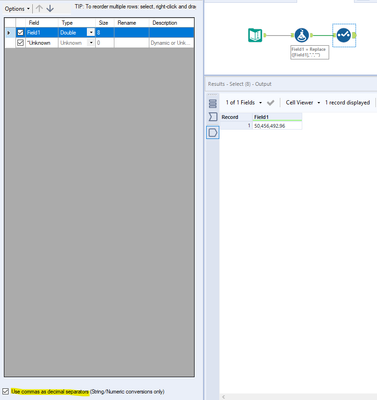
Task: Toggle Use commas as decimal separators
Action: click(x=5, y=391)
